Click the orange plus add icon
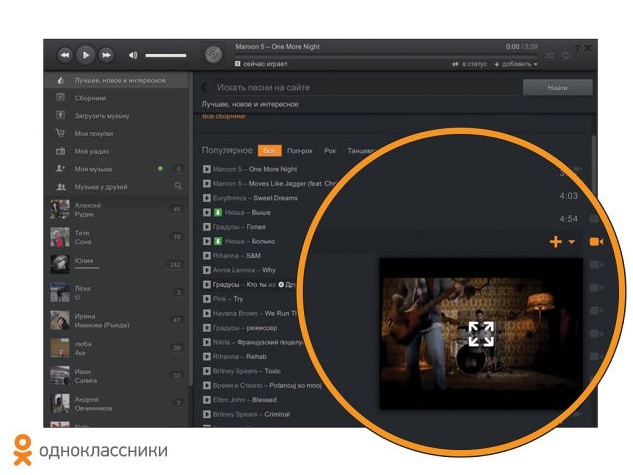The image size is (633, 475). tap(556, 242)
